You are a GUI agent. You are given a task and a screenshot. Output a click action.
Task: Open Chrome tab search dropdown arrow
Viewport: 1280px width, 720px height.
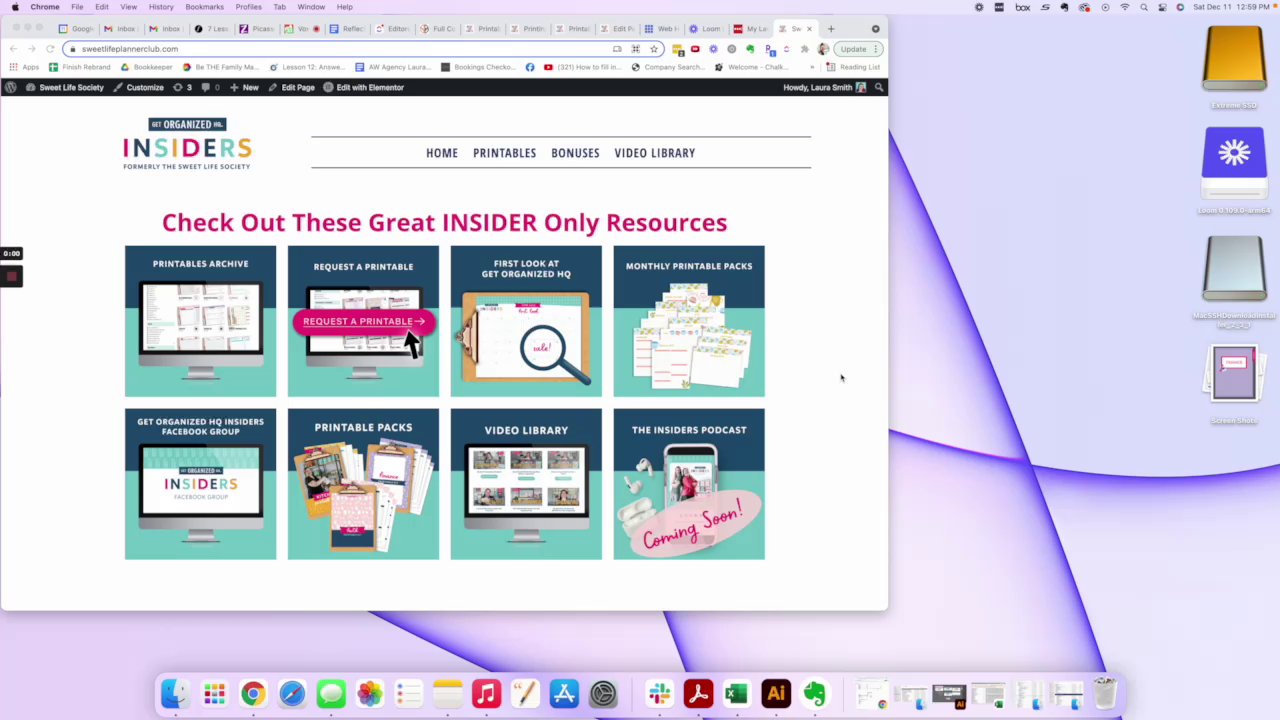point(876,29)
